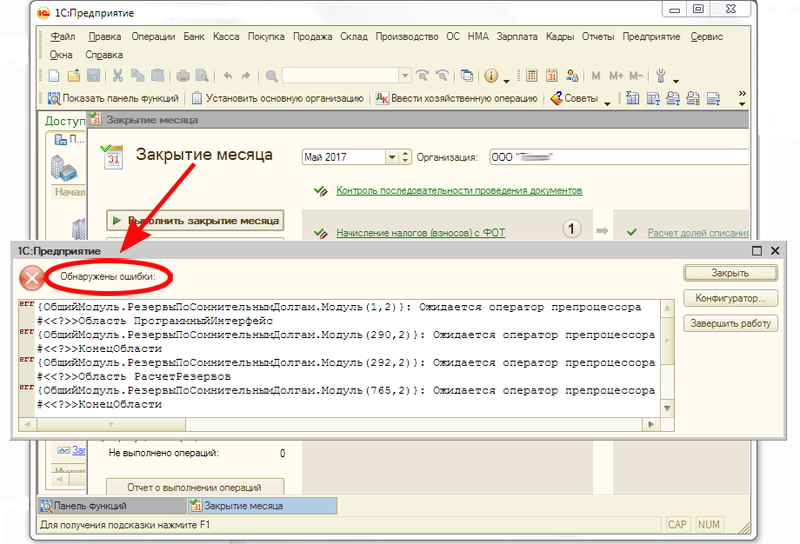Click the error list horizontal scroll right arrow
Screen dimensions: 800x544
tap(651, 424)
